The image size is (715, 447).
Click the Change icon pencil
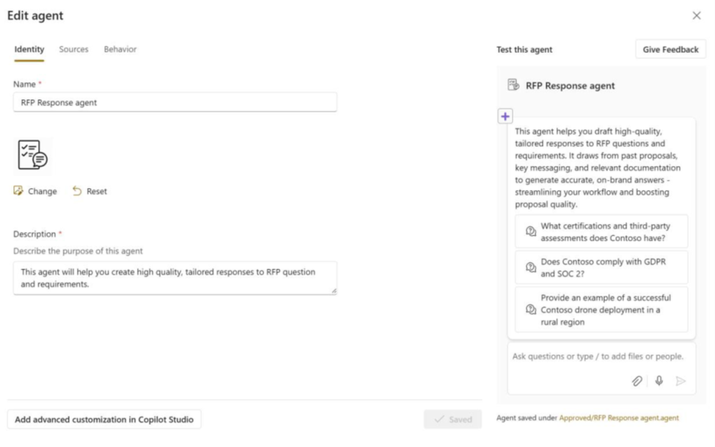(18, 191)
